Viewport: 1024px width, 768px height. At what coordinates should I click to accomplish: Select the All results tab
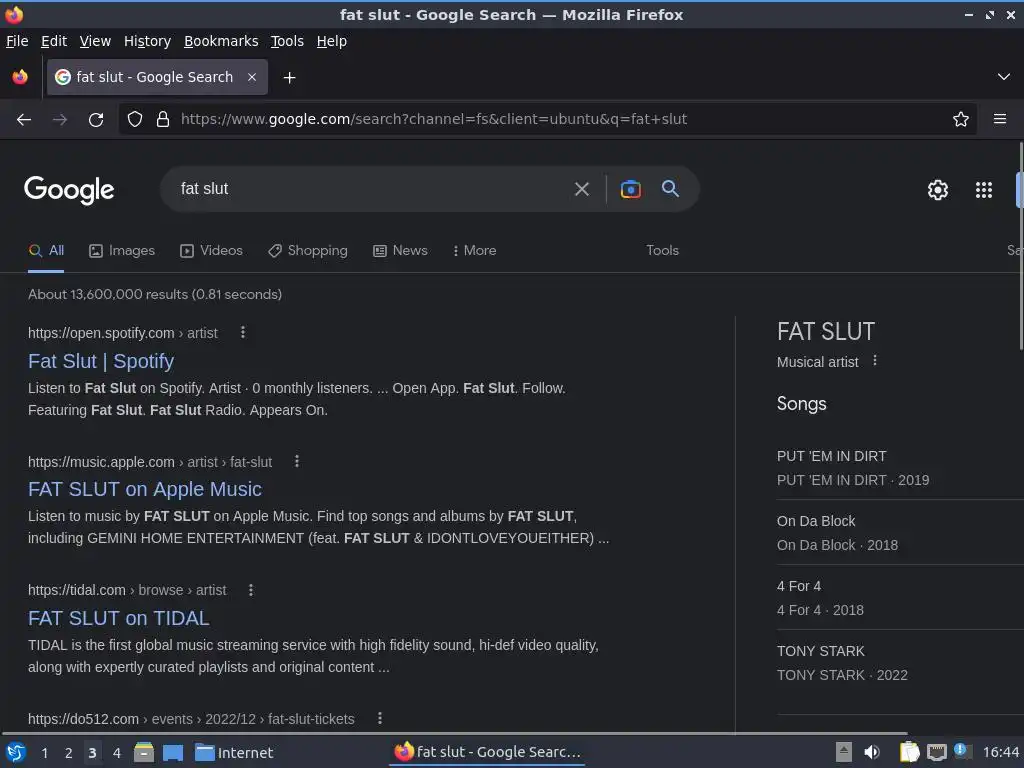pyautogui.click(x=46, y=251)
